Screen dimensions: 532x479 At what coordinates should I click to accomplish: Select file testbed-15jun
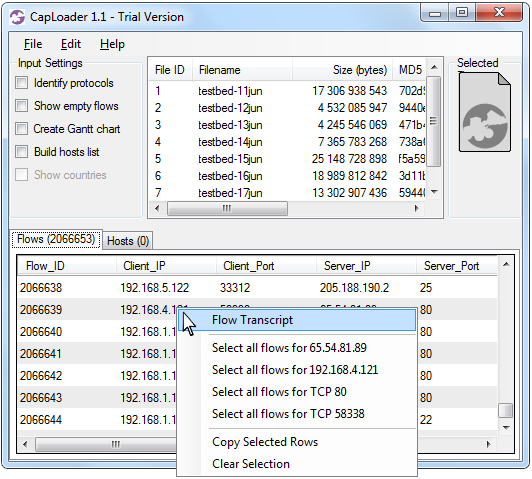pyautogui.click(x=287, y=159)
